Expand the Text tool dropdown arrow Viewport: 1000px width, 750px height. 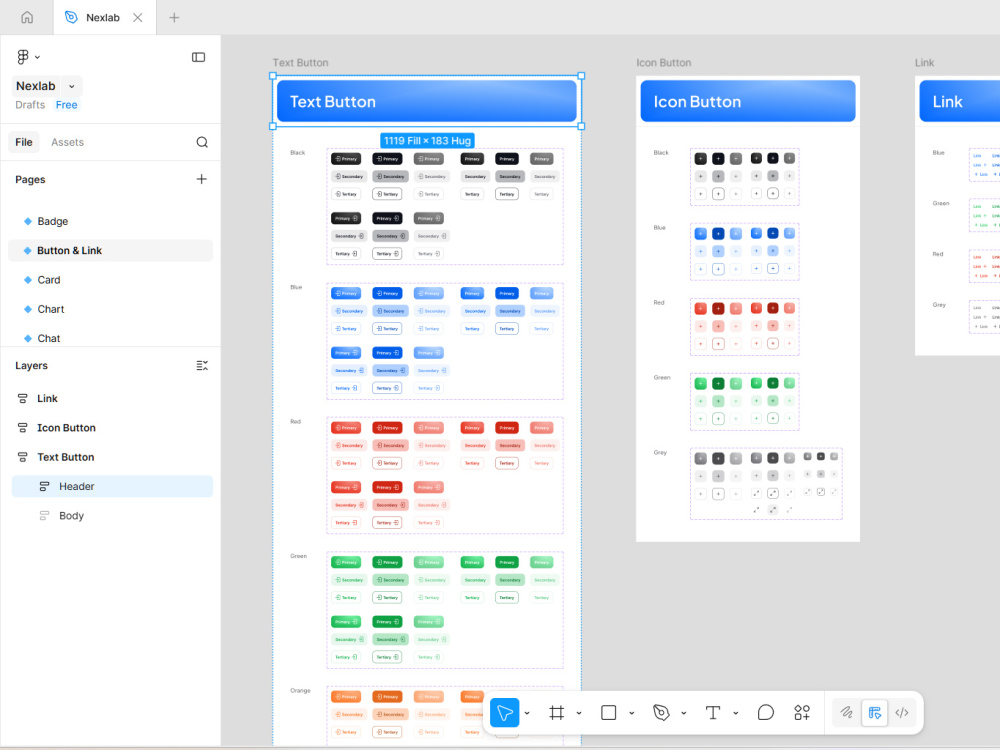point(736,713)
